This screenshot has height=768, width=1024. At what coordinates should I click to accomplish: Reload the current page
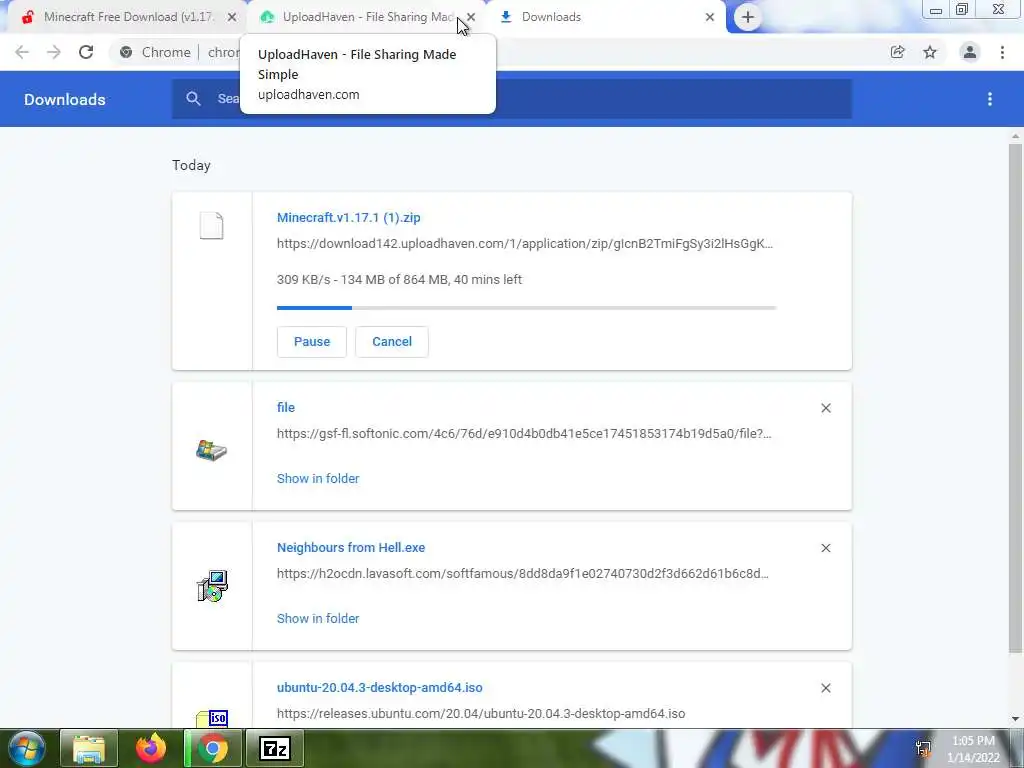[86, 52]
